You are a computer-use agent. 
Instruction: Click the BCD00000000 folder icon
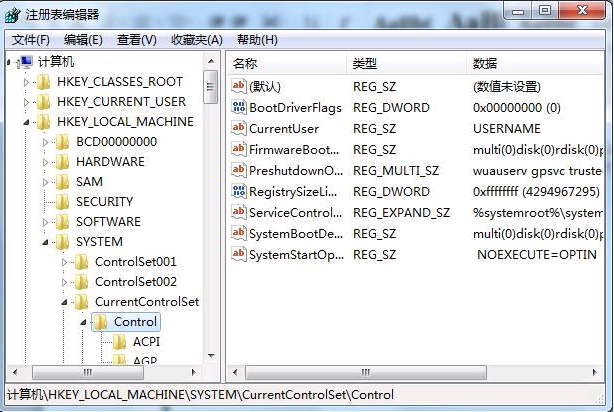pos(62,142)
